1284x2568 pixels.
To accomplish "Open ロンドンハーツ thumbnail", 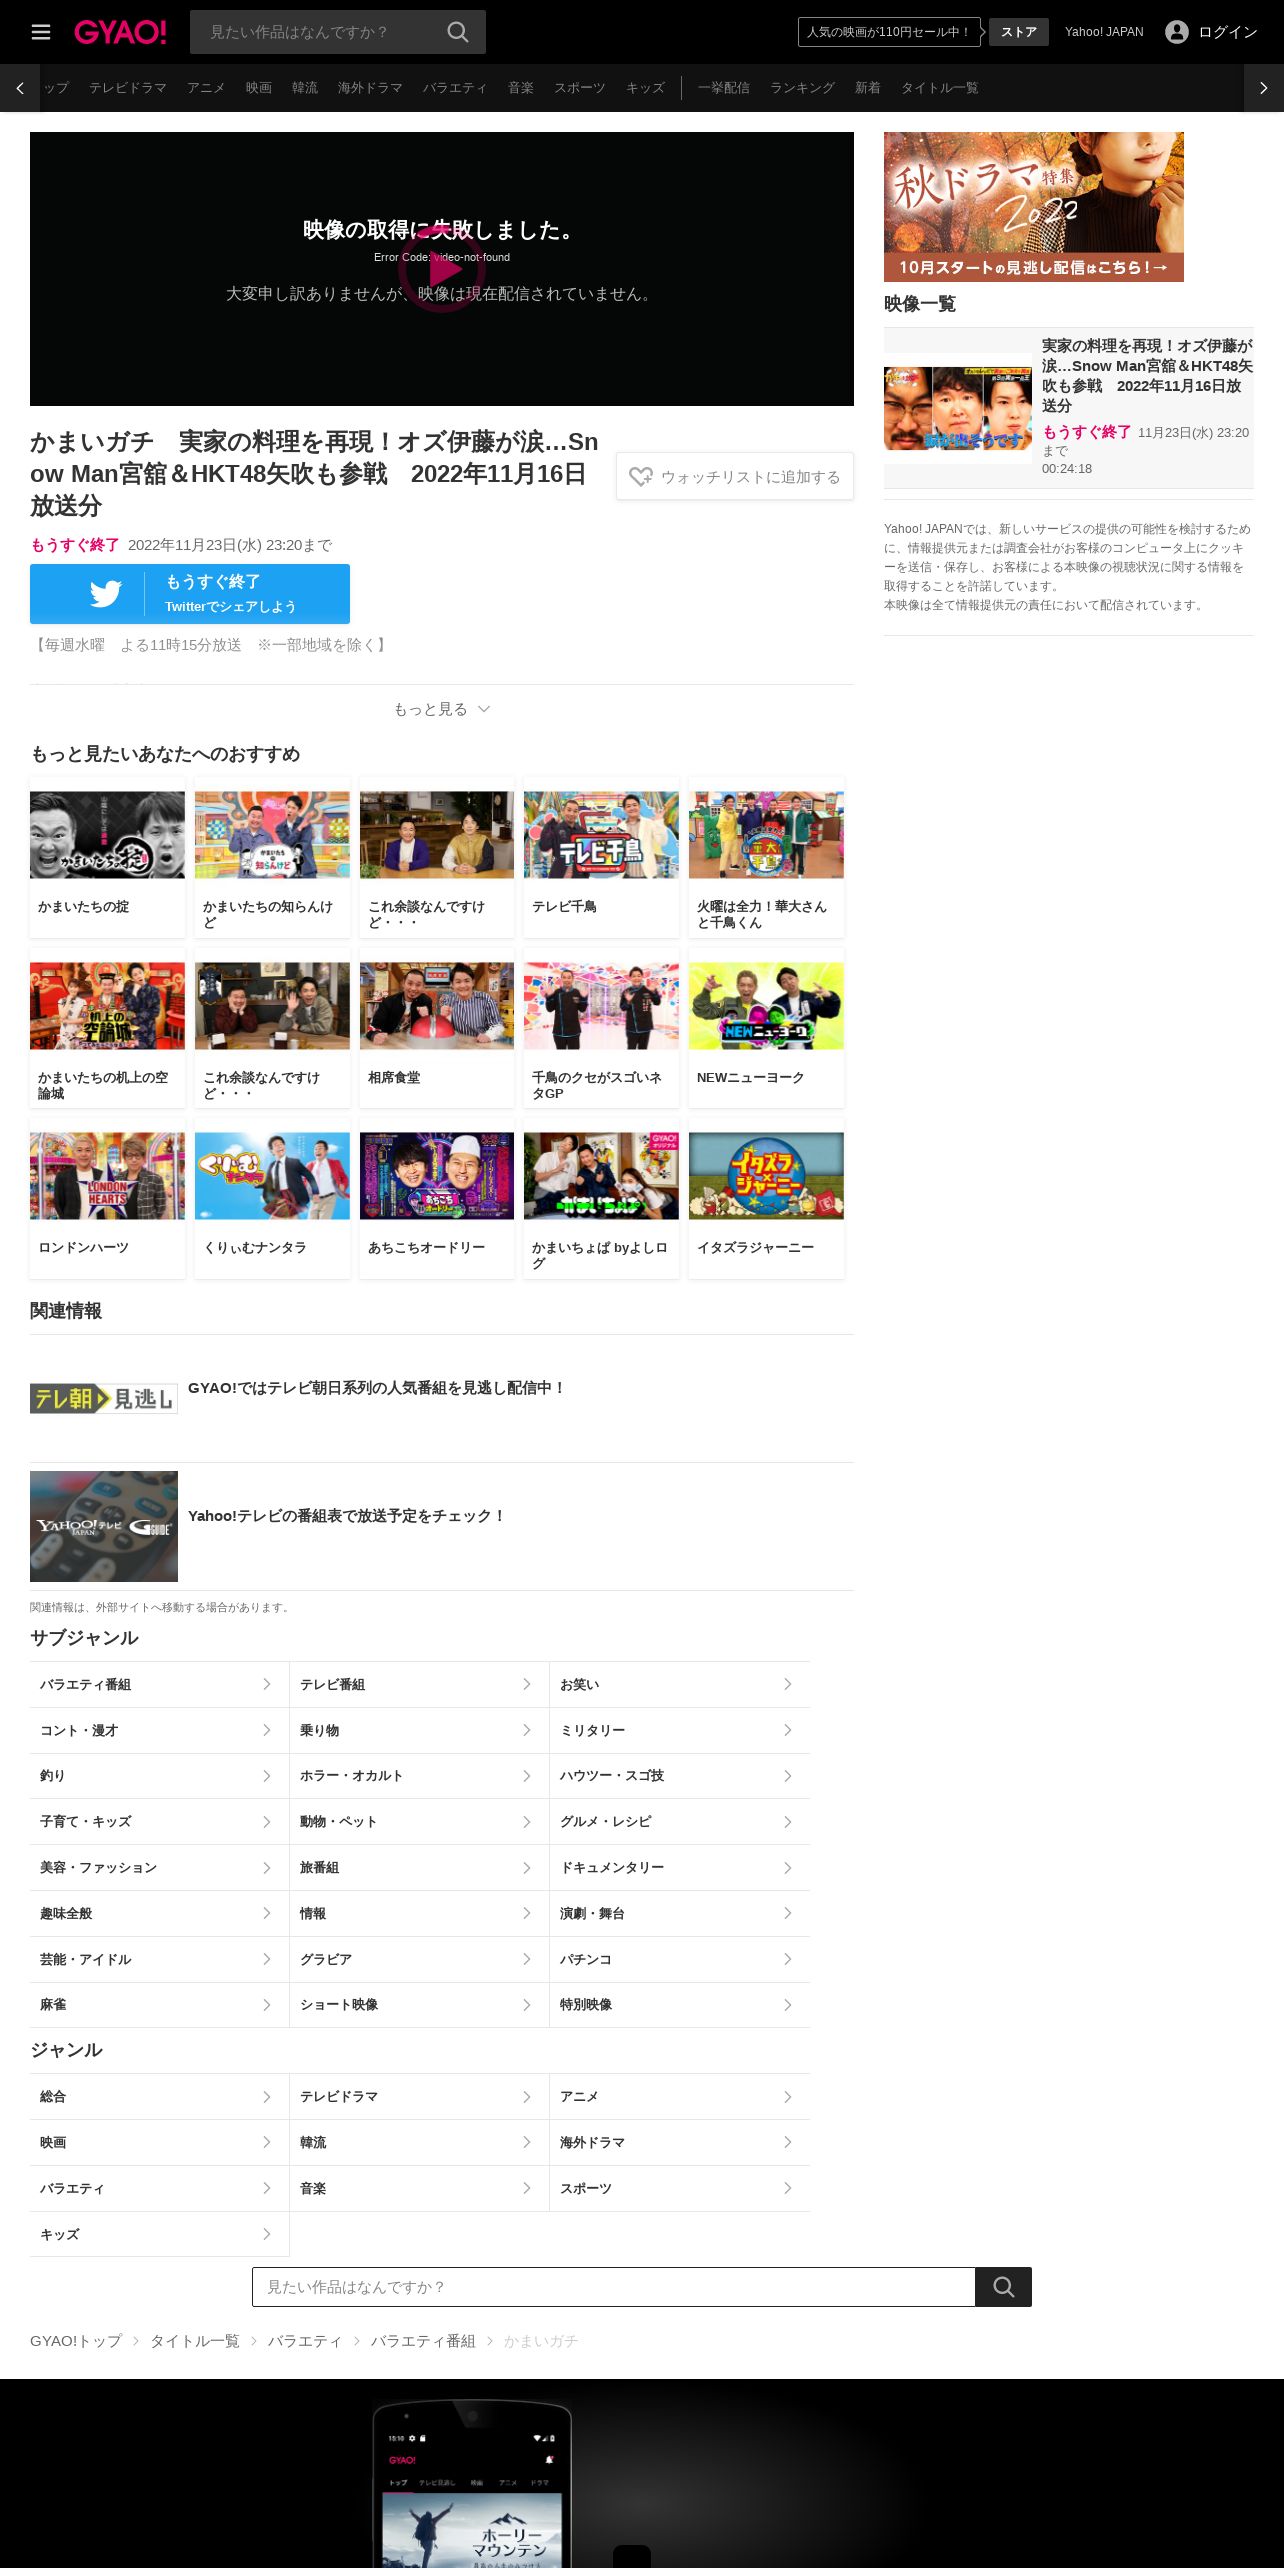I will pos(107,1176).
